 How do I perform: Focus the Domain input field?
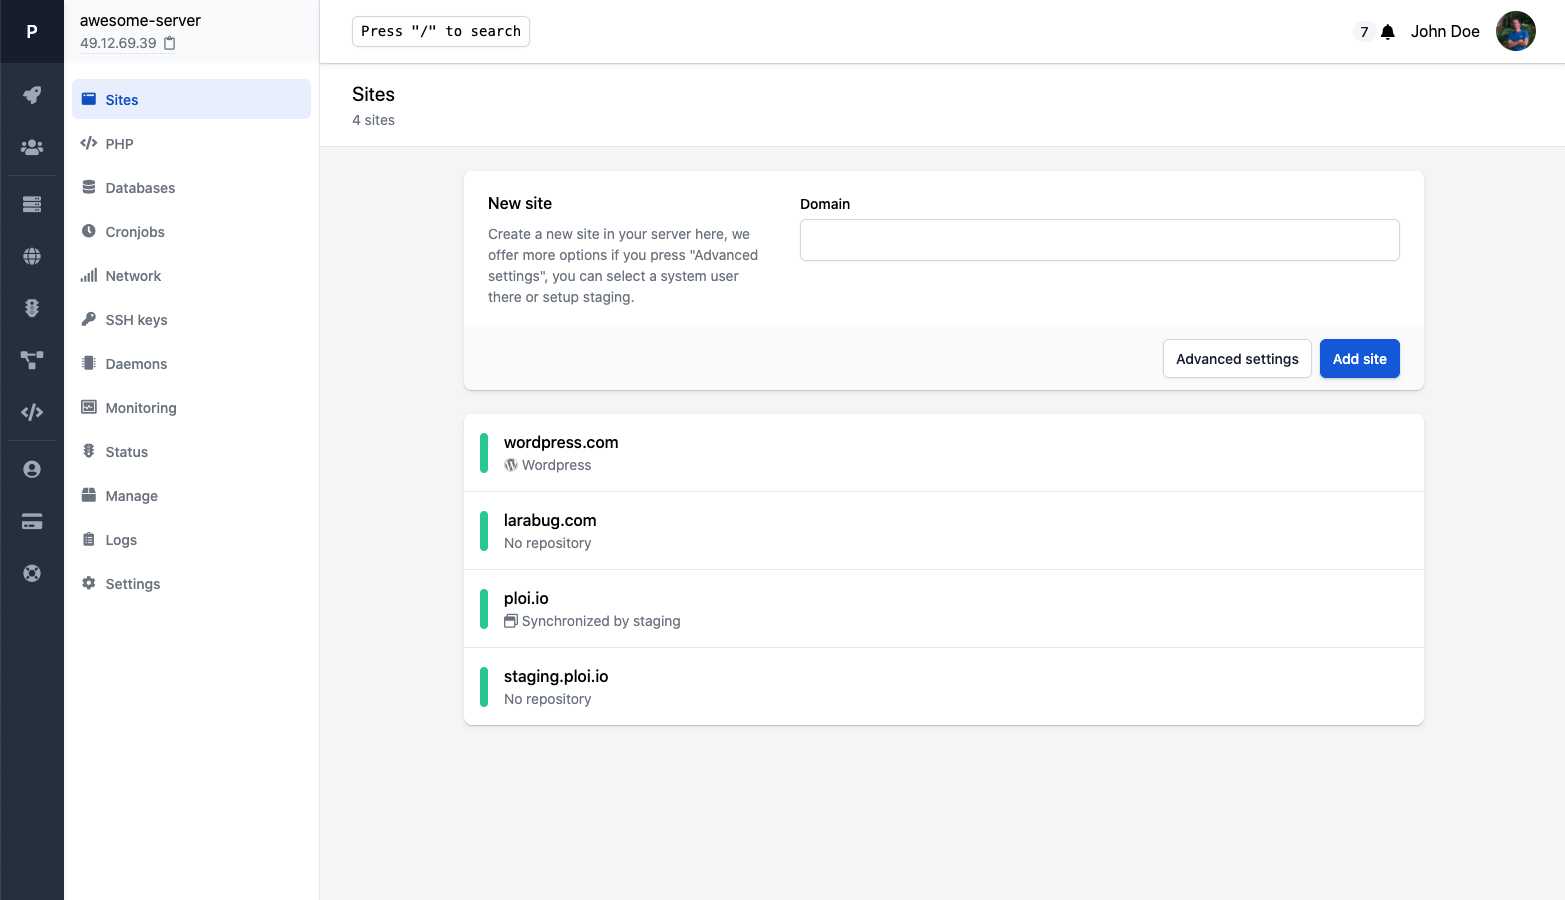tap(1099, 240)
